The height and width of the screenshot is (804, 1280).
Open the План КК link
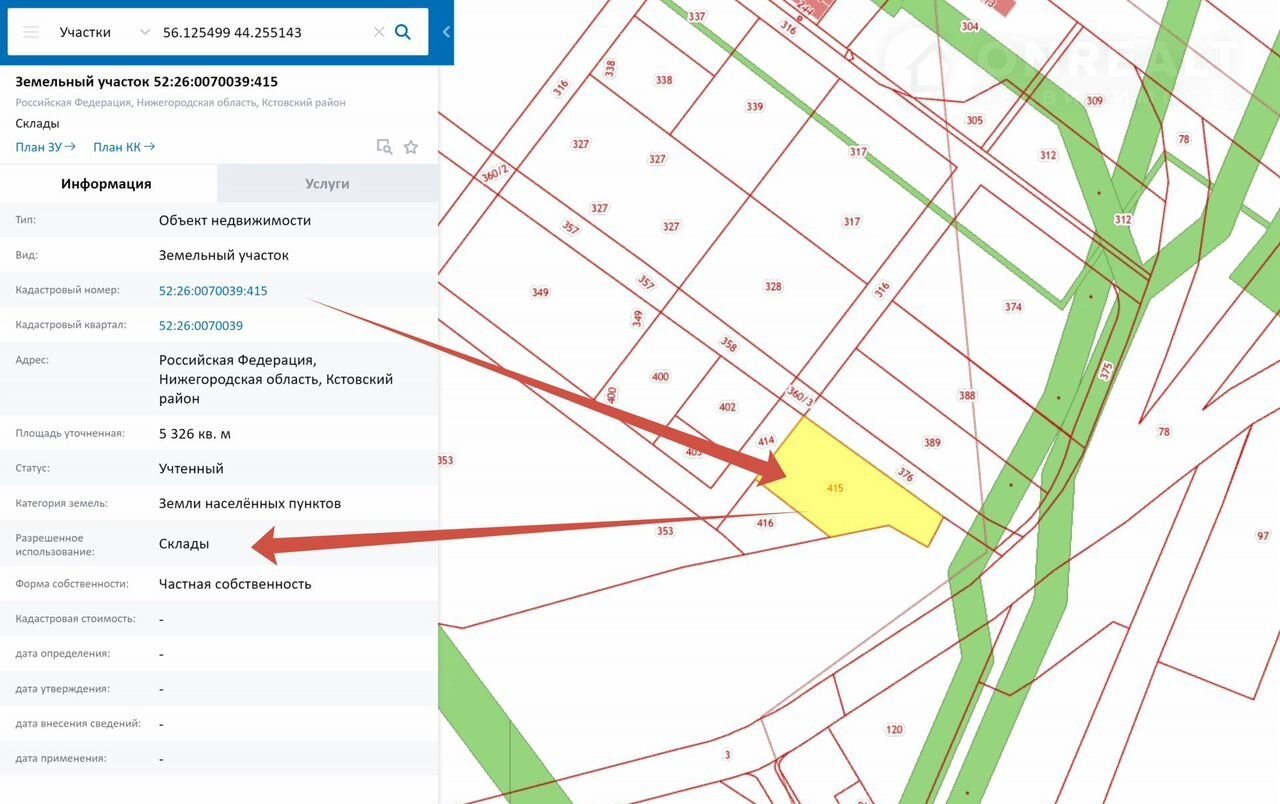(x=124, y=147)
